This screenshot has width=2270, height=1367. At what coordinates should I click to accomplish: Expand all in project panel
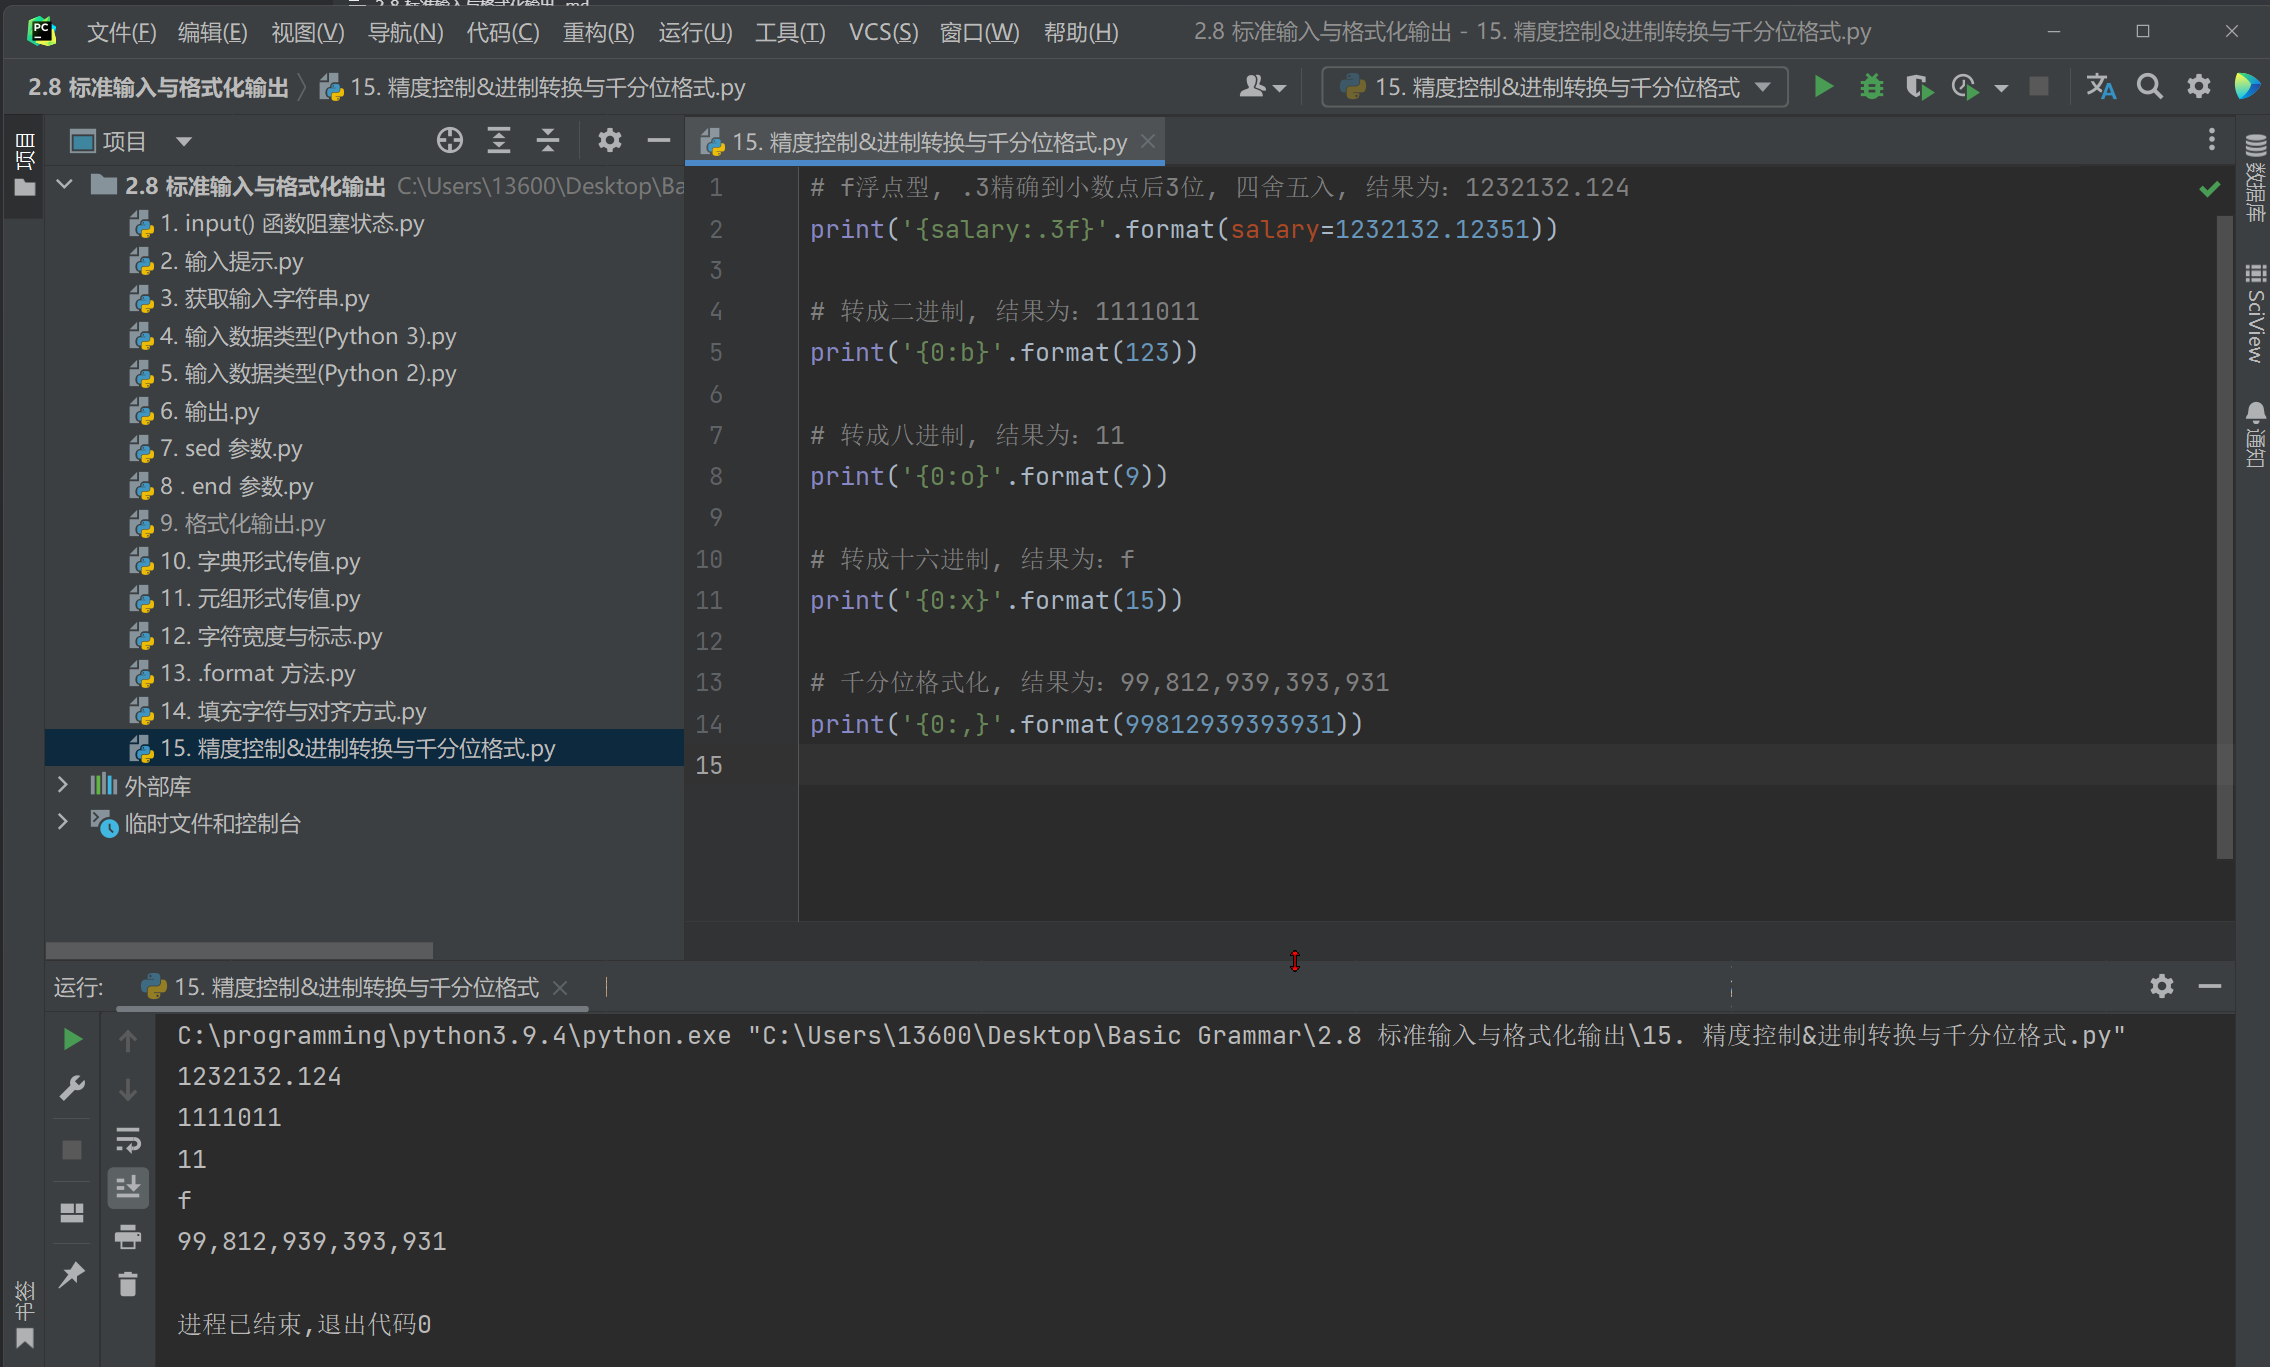pos(498,141)
